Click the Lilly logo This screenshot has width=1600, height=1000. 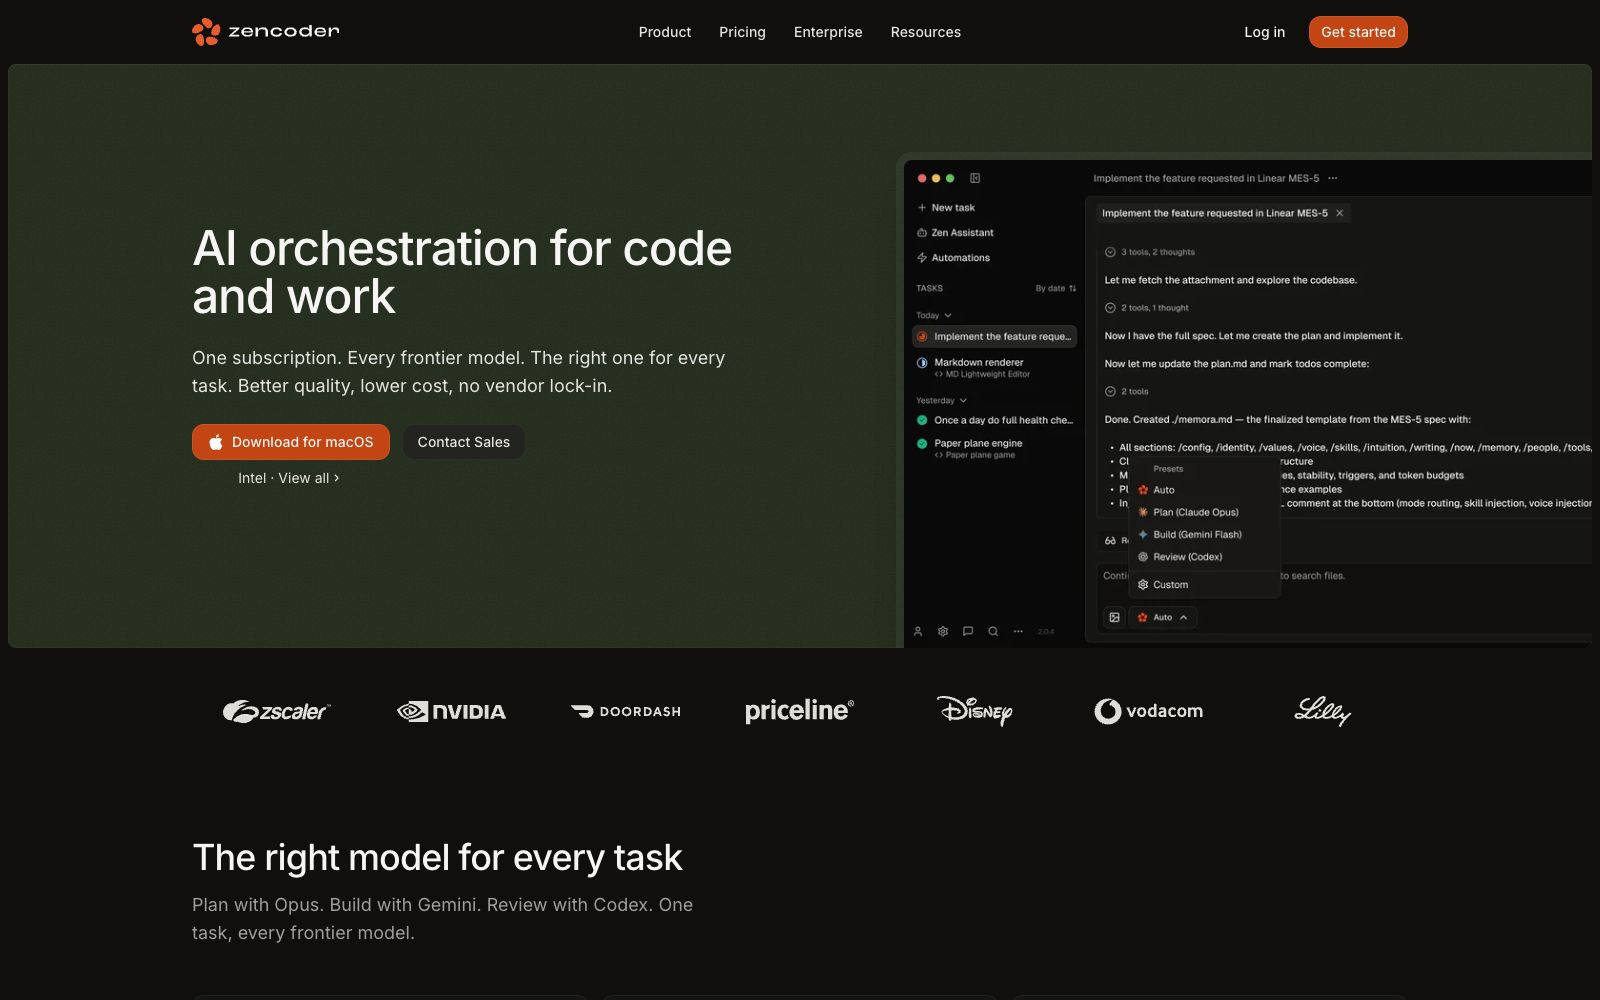click(x=1323, y=711)
